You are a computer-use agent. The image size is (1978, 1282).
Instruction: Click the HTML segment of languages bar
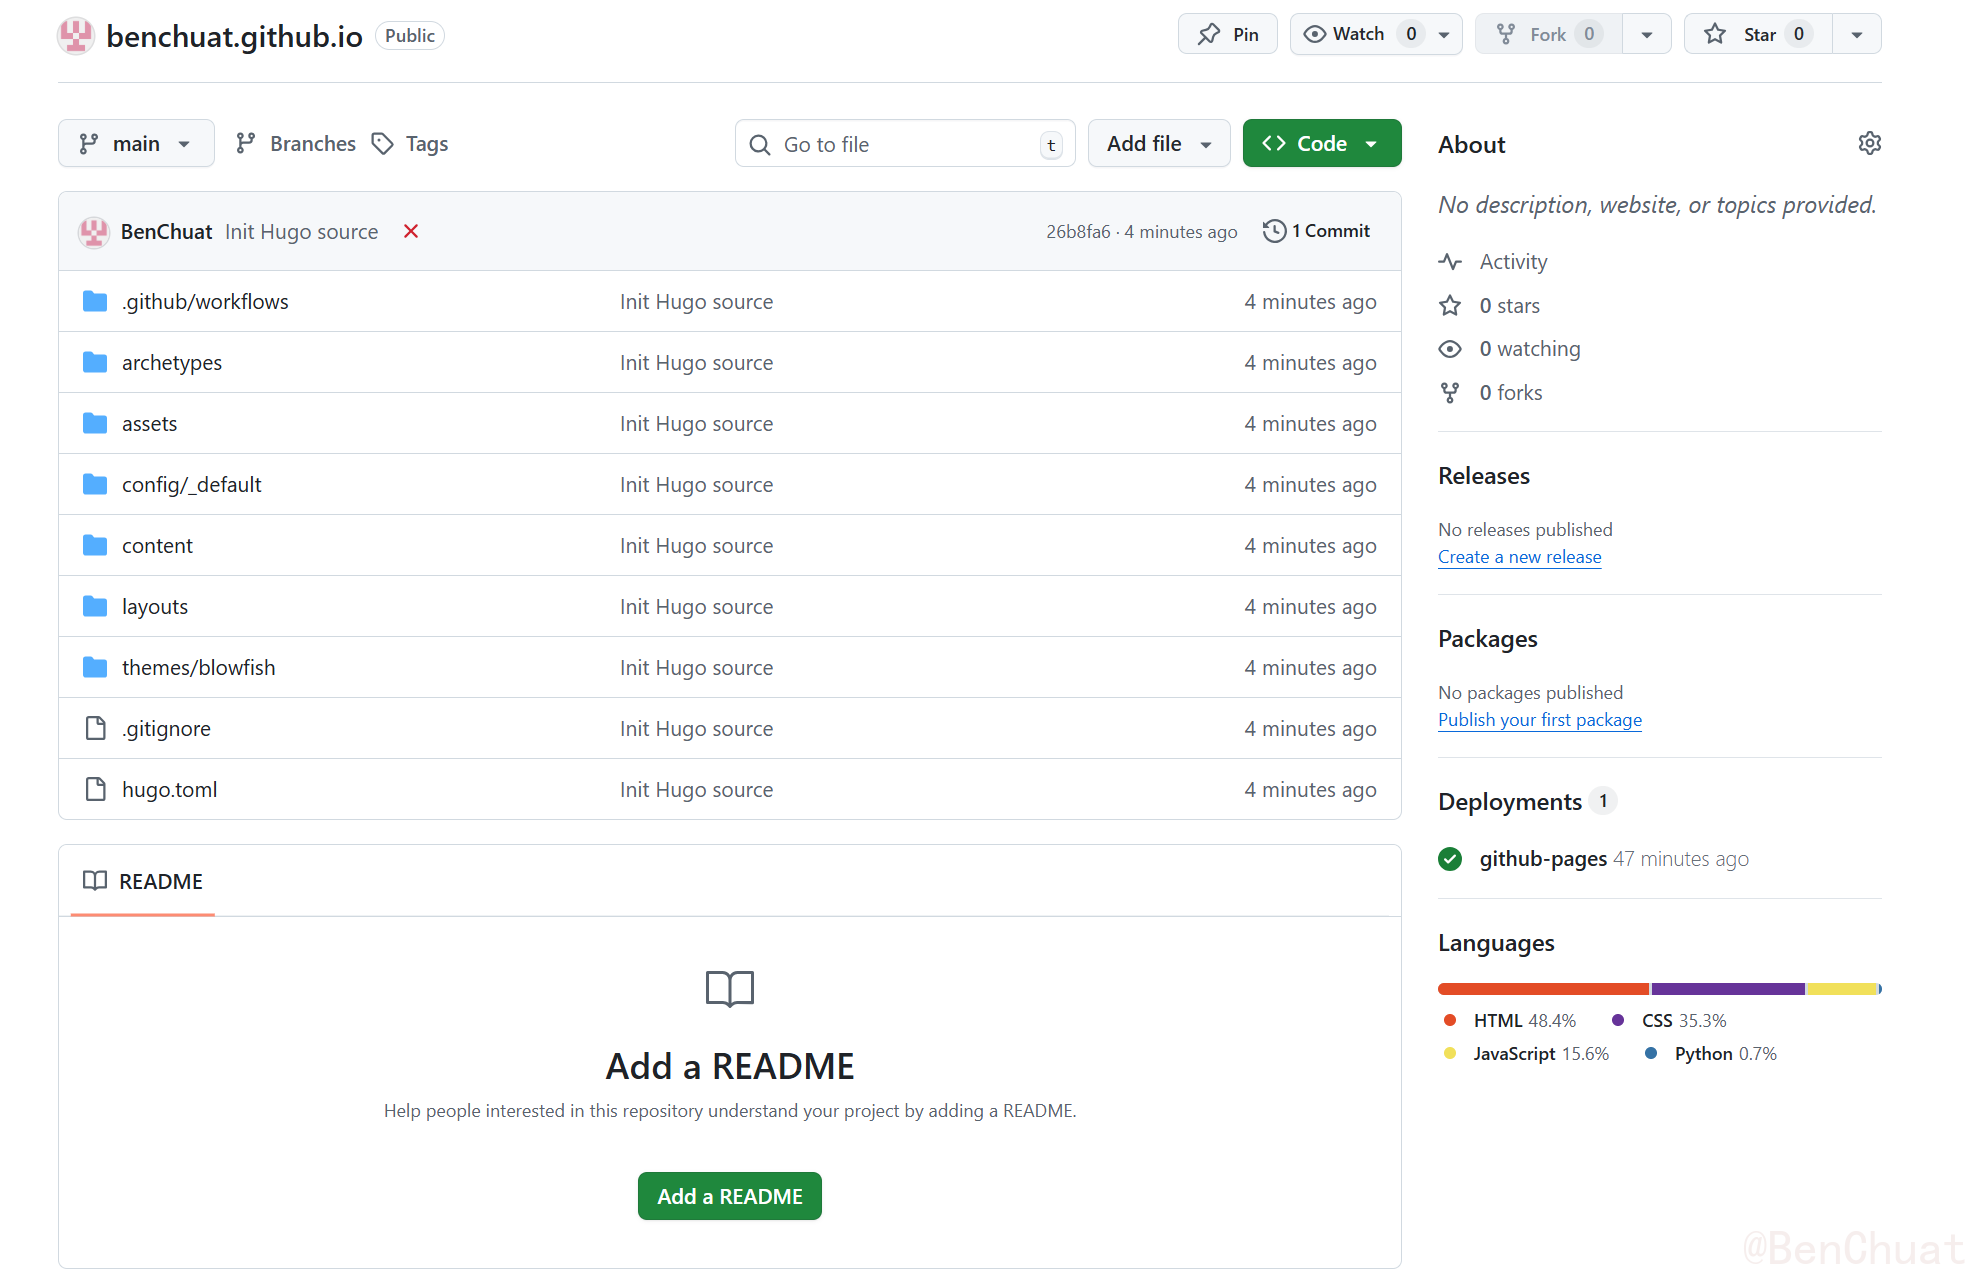[x=1542, y=989]
